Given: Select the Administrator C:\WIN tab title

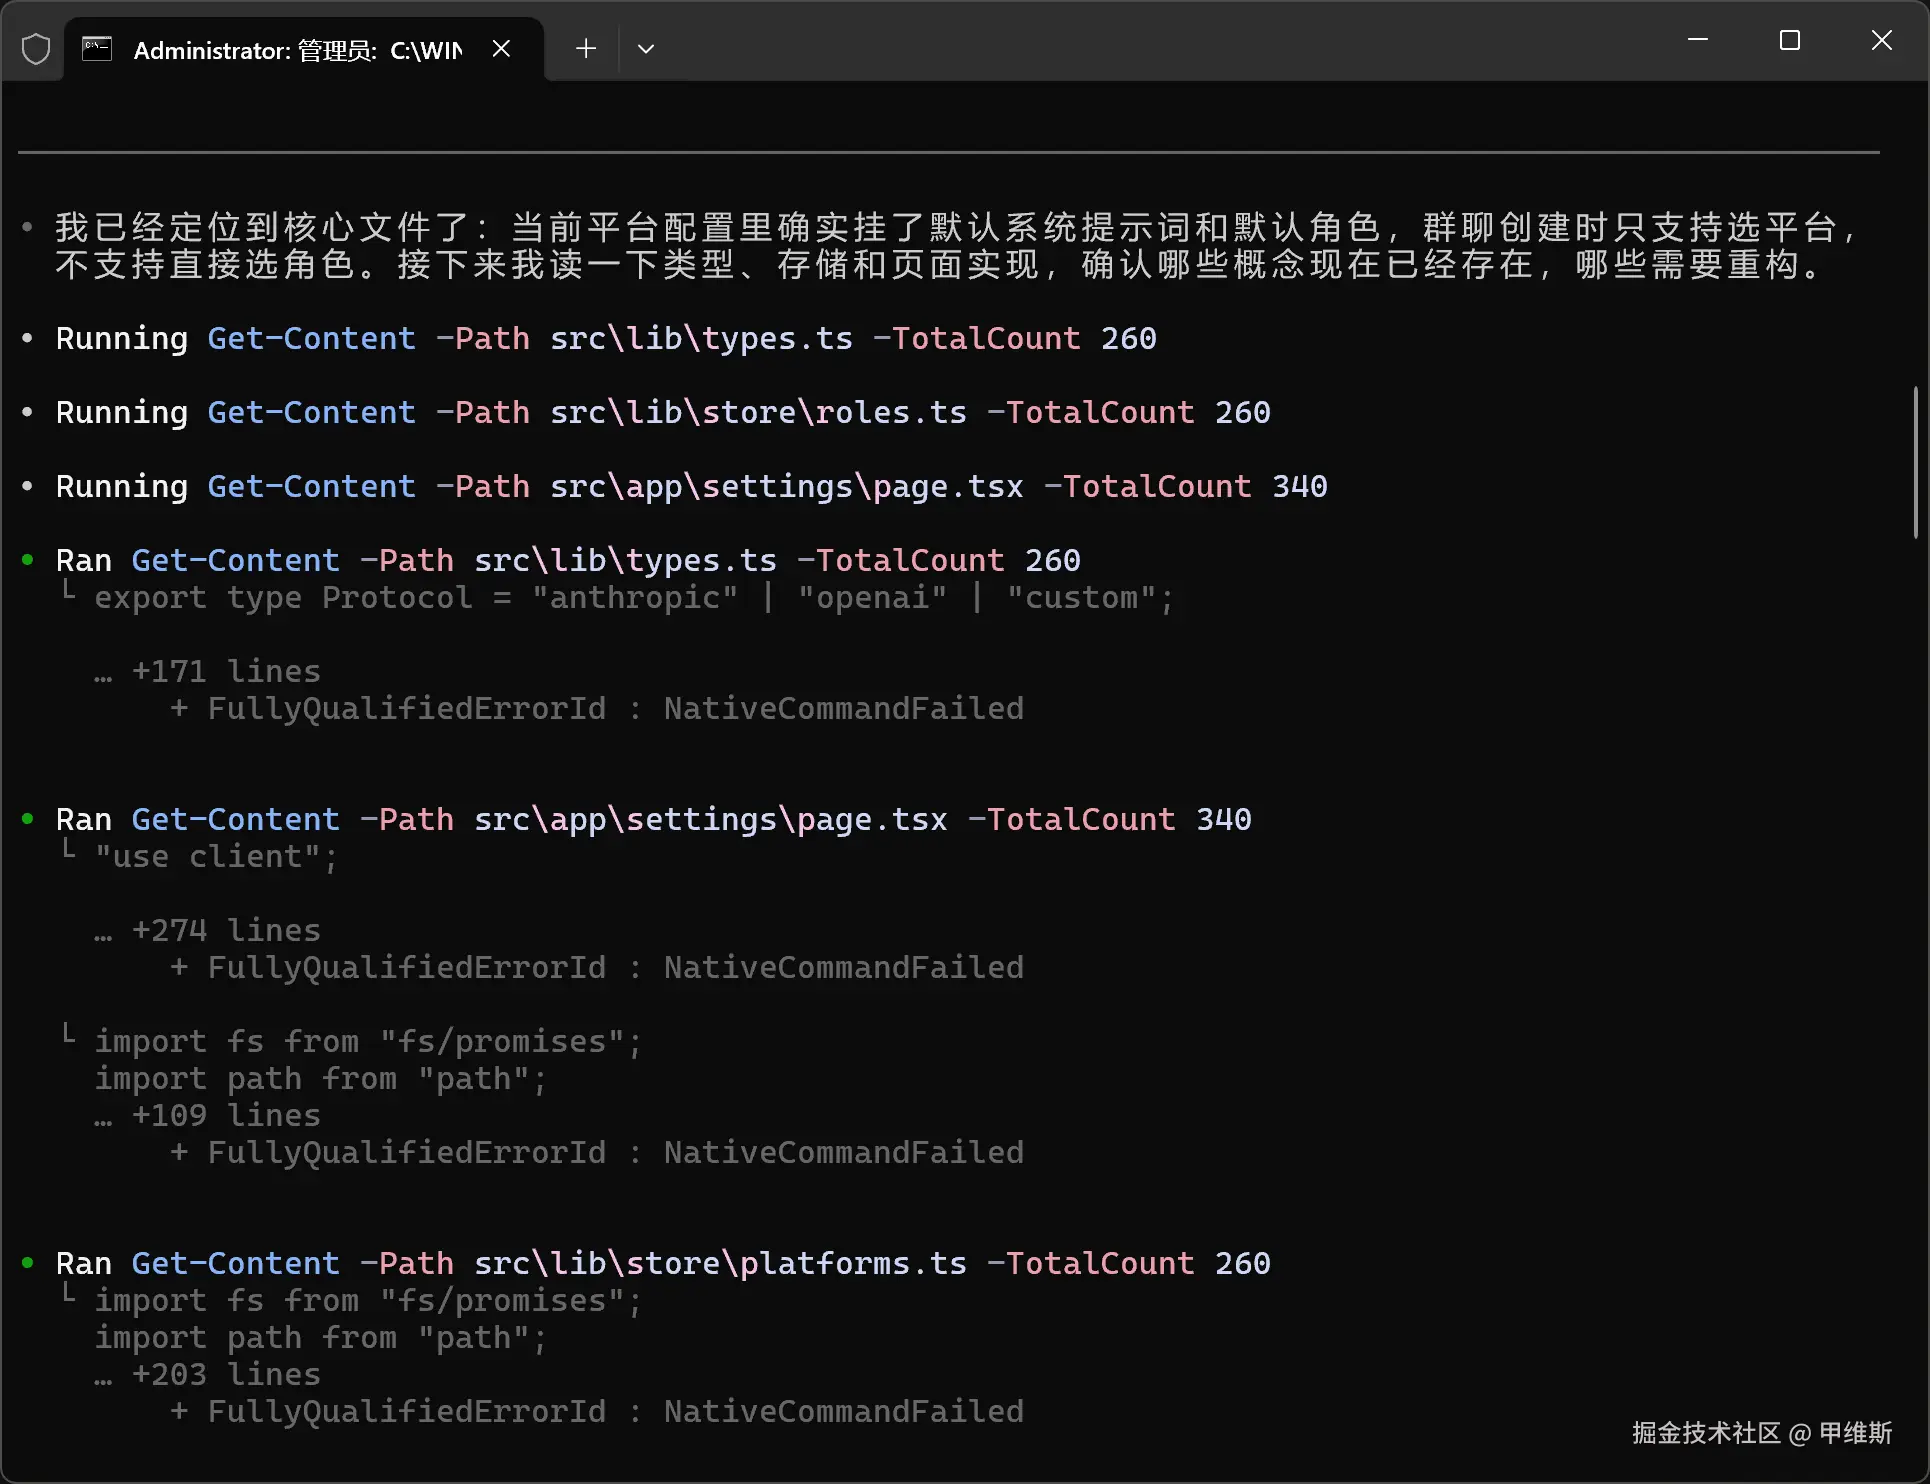Looking at the screenshot, I should pos(297,50).
